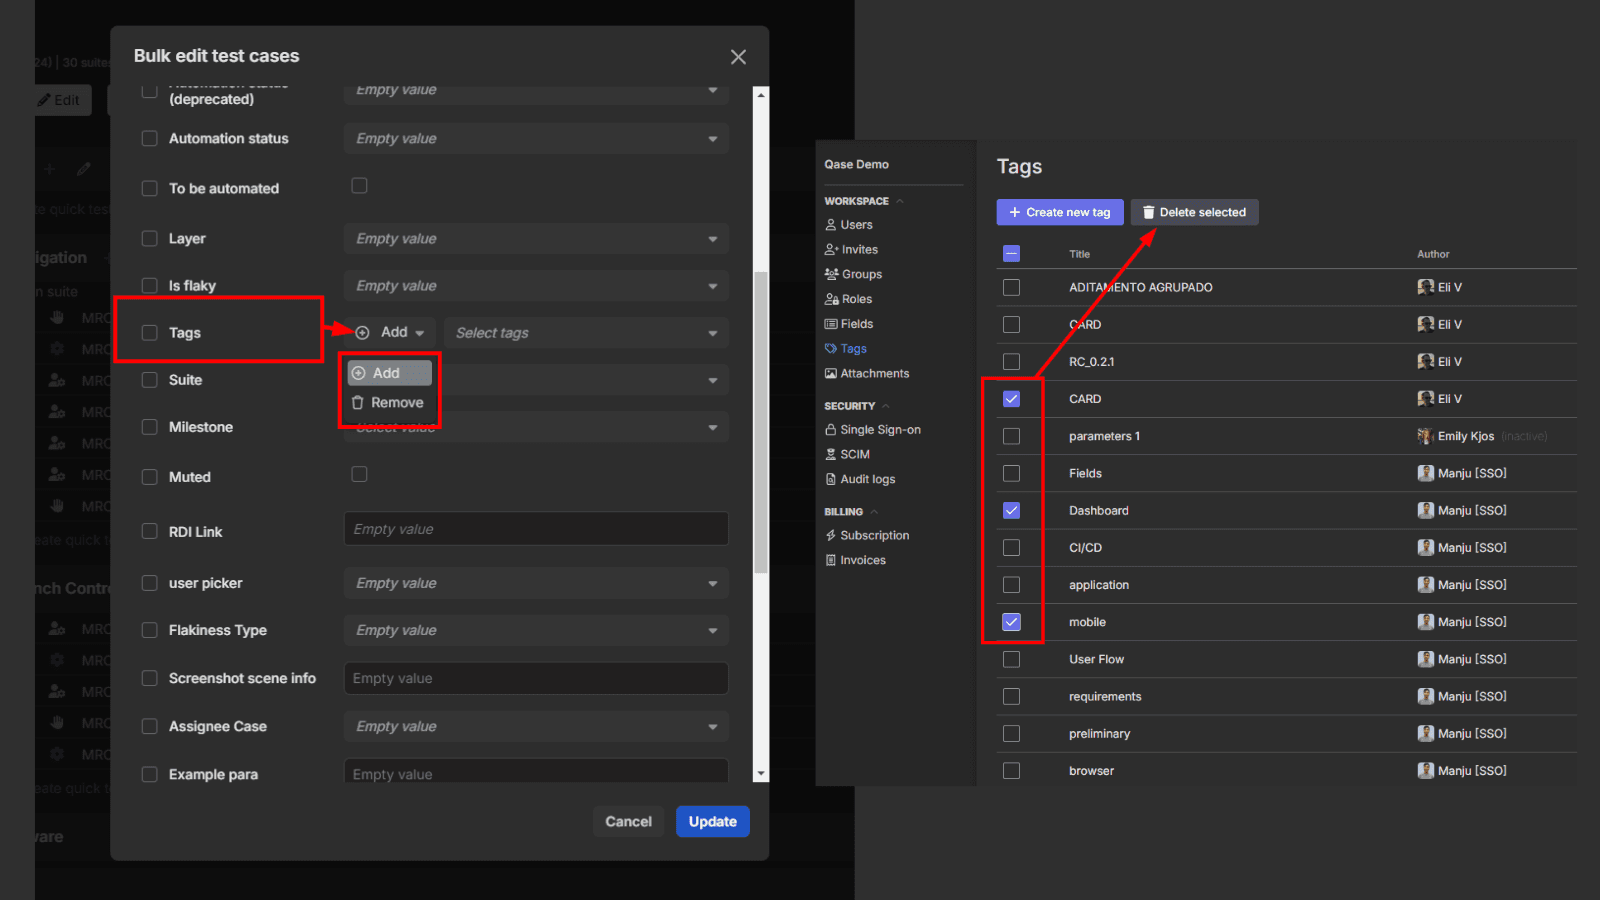The width and height of the screenshot is (1600, 900).
Task: Click the Invoices icon under Billing
Action: [x=831, y=561]
